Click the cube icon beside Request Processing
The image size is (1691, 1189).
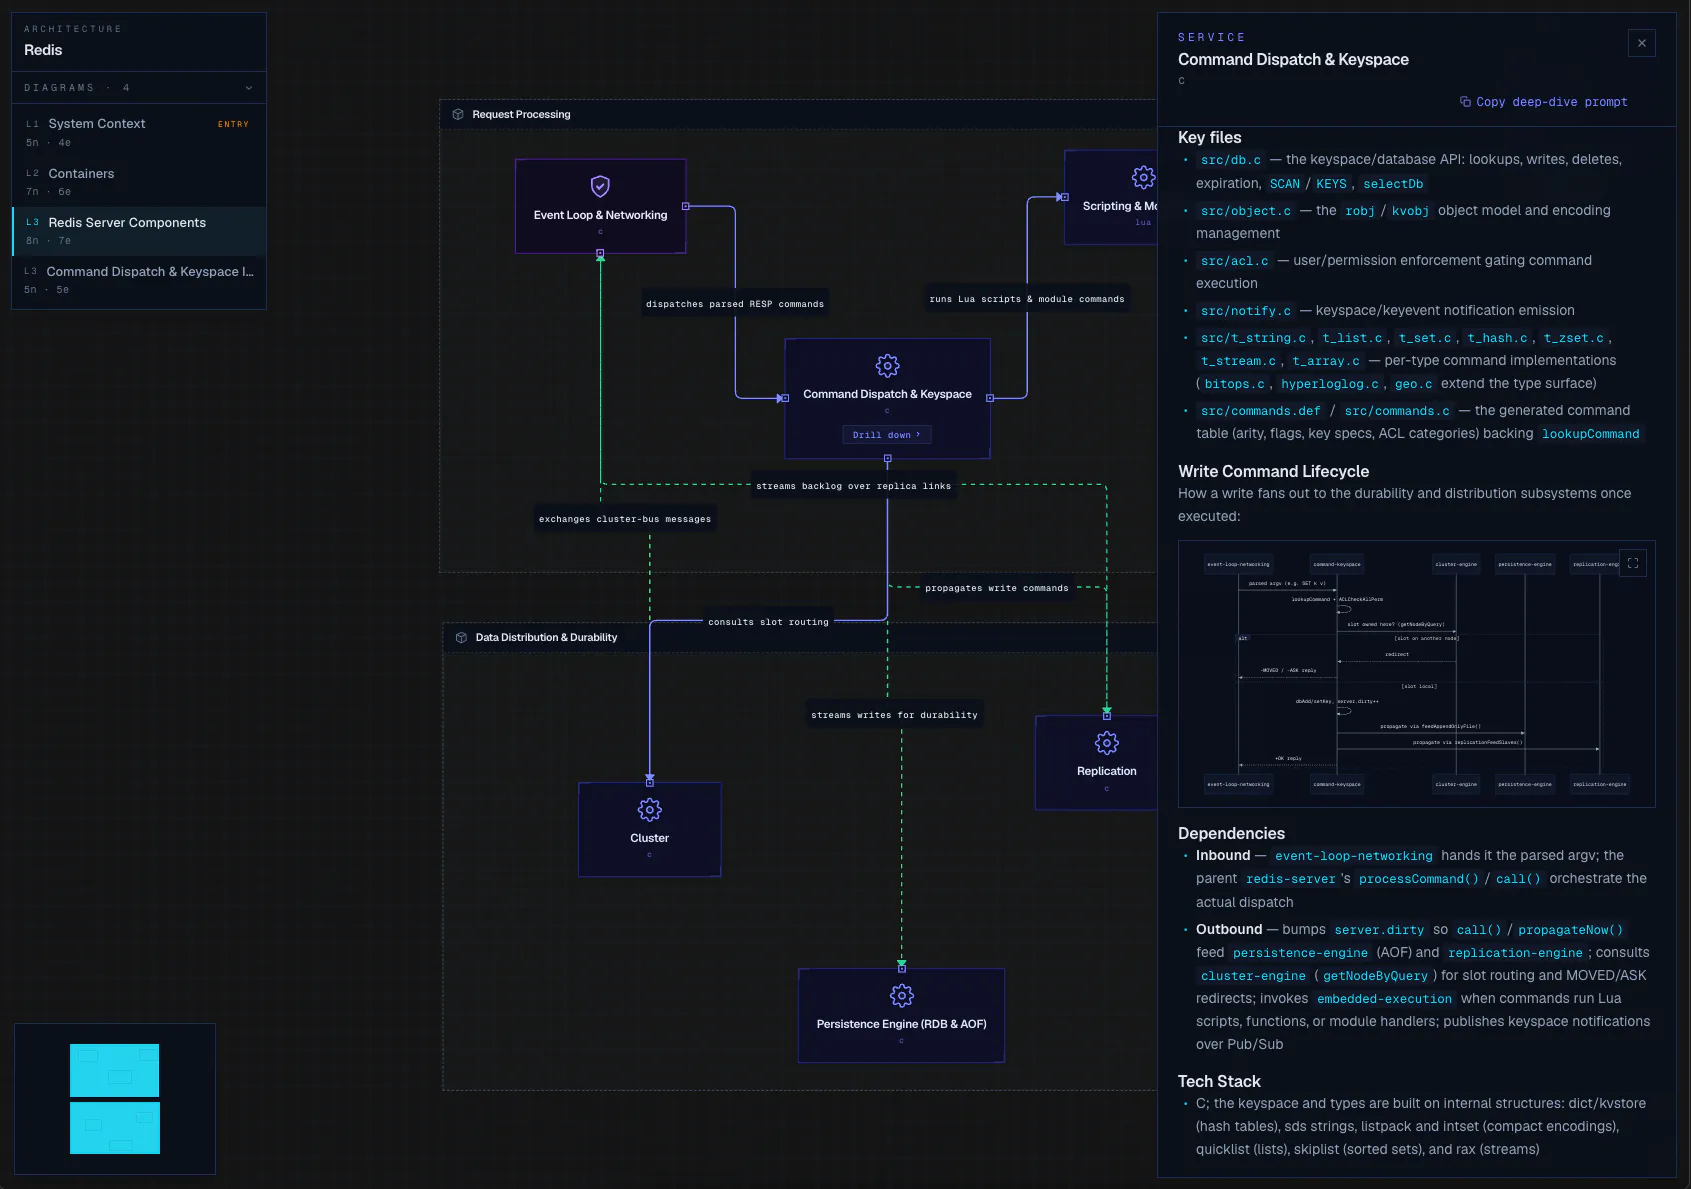[x=458, y=115]
